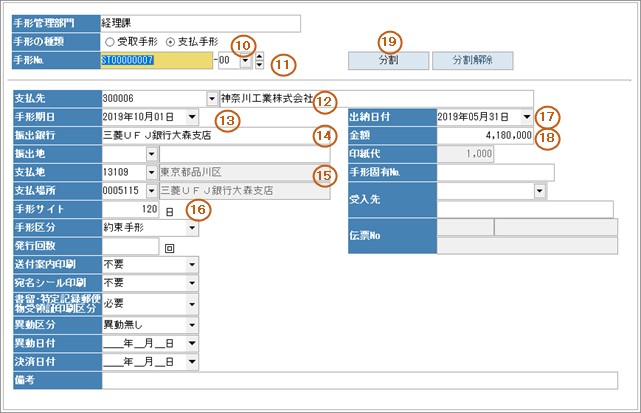Open the 送付案内印刷 dropdown
Screen dimensions: 641x413
(x=191, y=265)
